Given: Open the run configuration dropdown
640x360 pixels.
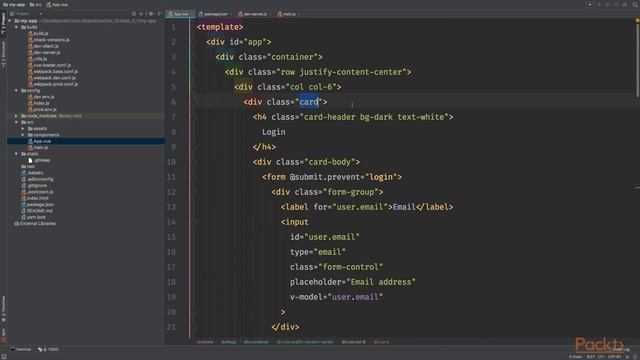Looking at the screenshot, I should [589, 4].
